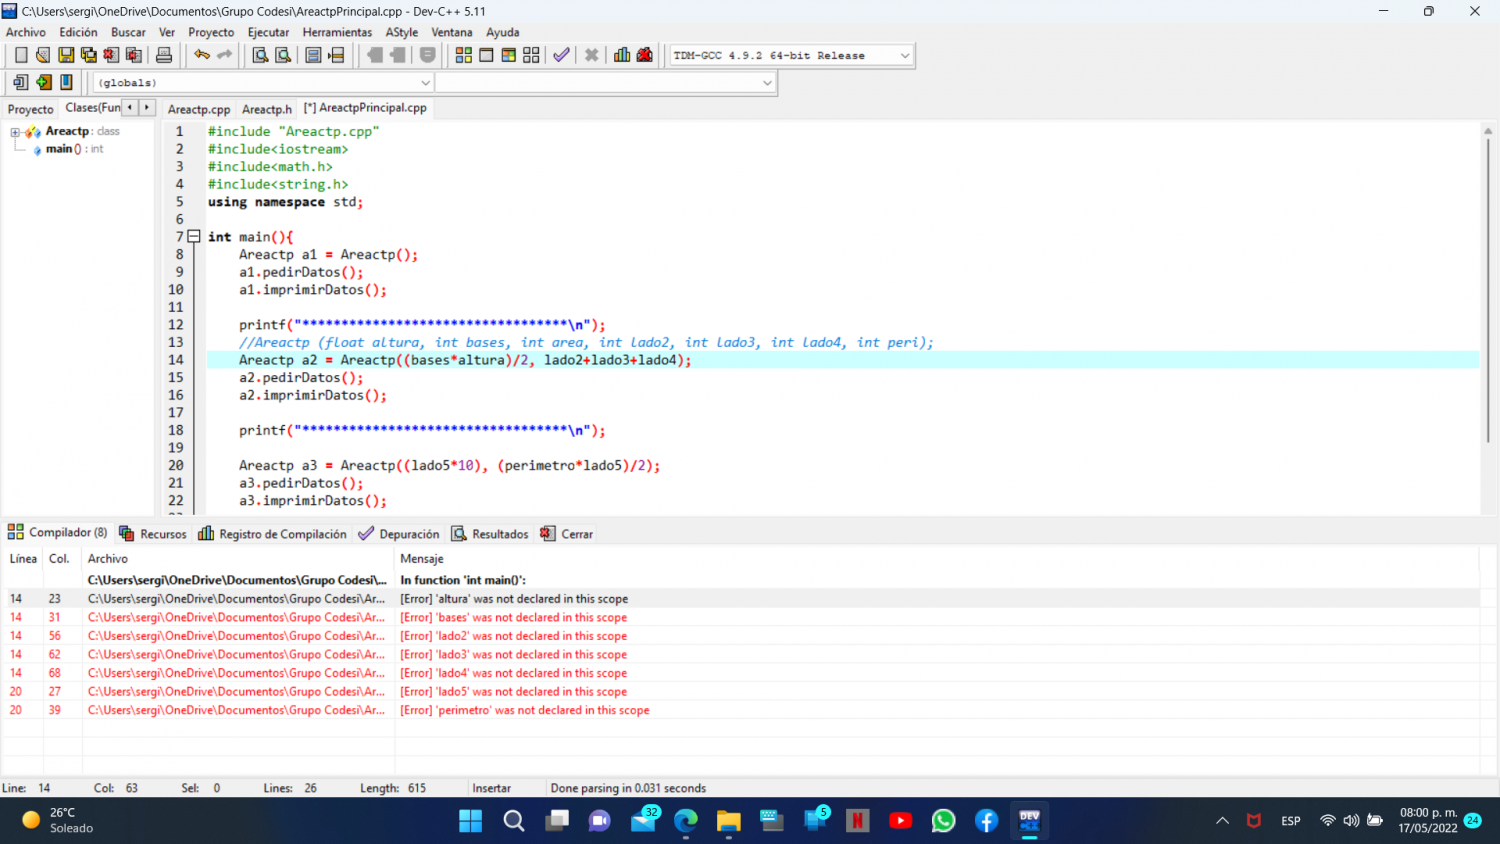Click the Compile and Run icon
Viewport: 1500px width, 844px height.
[x=508, y=55]
